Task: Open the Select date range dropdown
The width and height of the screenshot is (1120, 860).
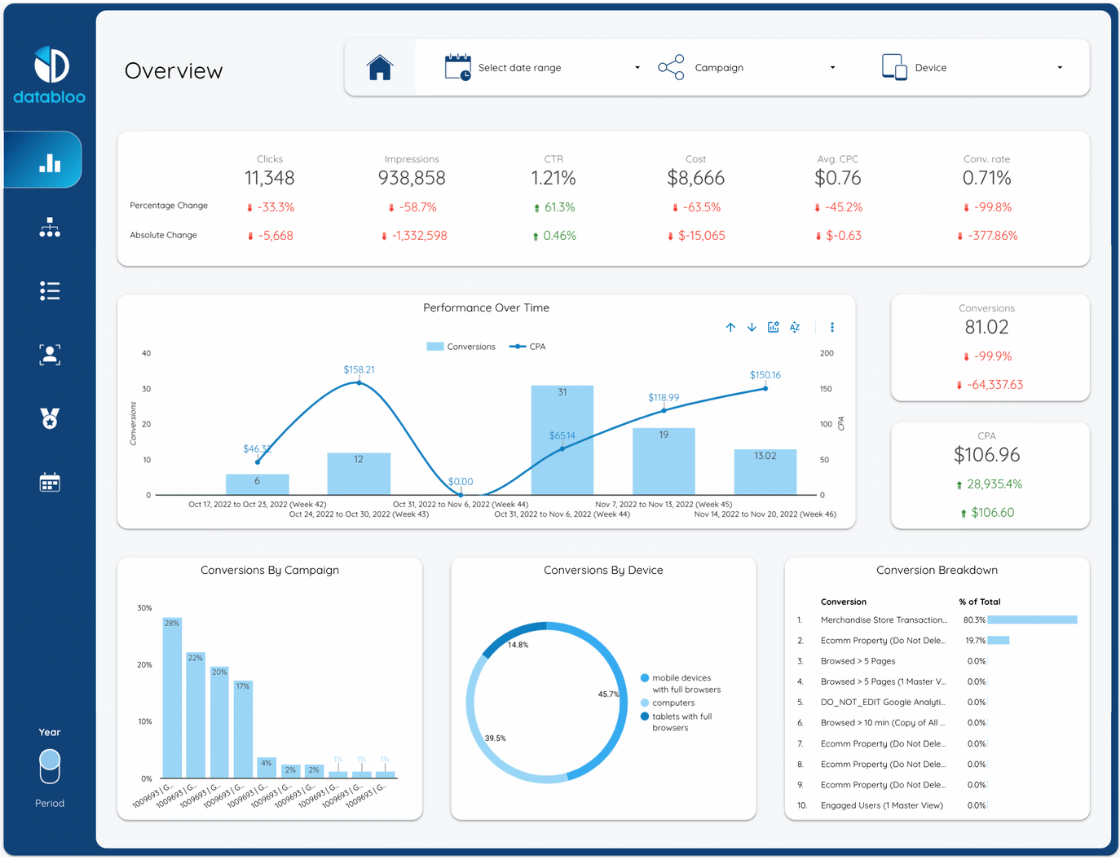Action: click(x=542, y=68)
